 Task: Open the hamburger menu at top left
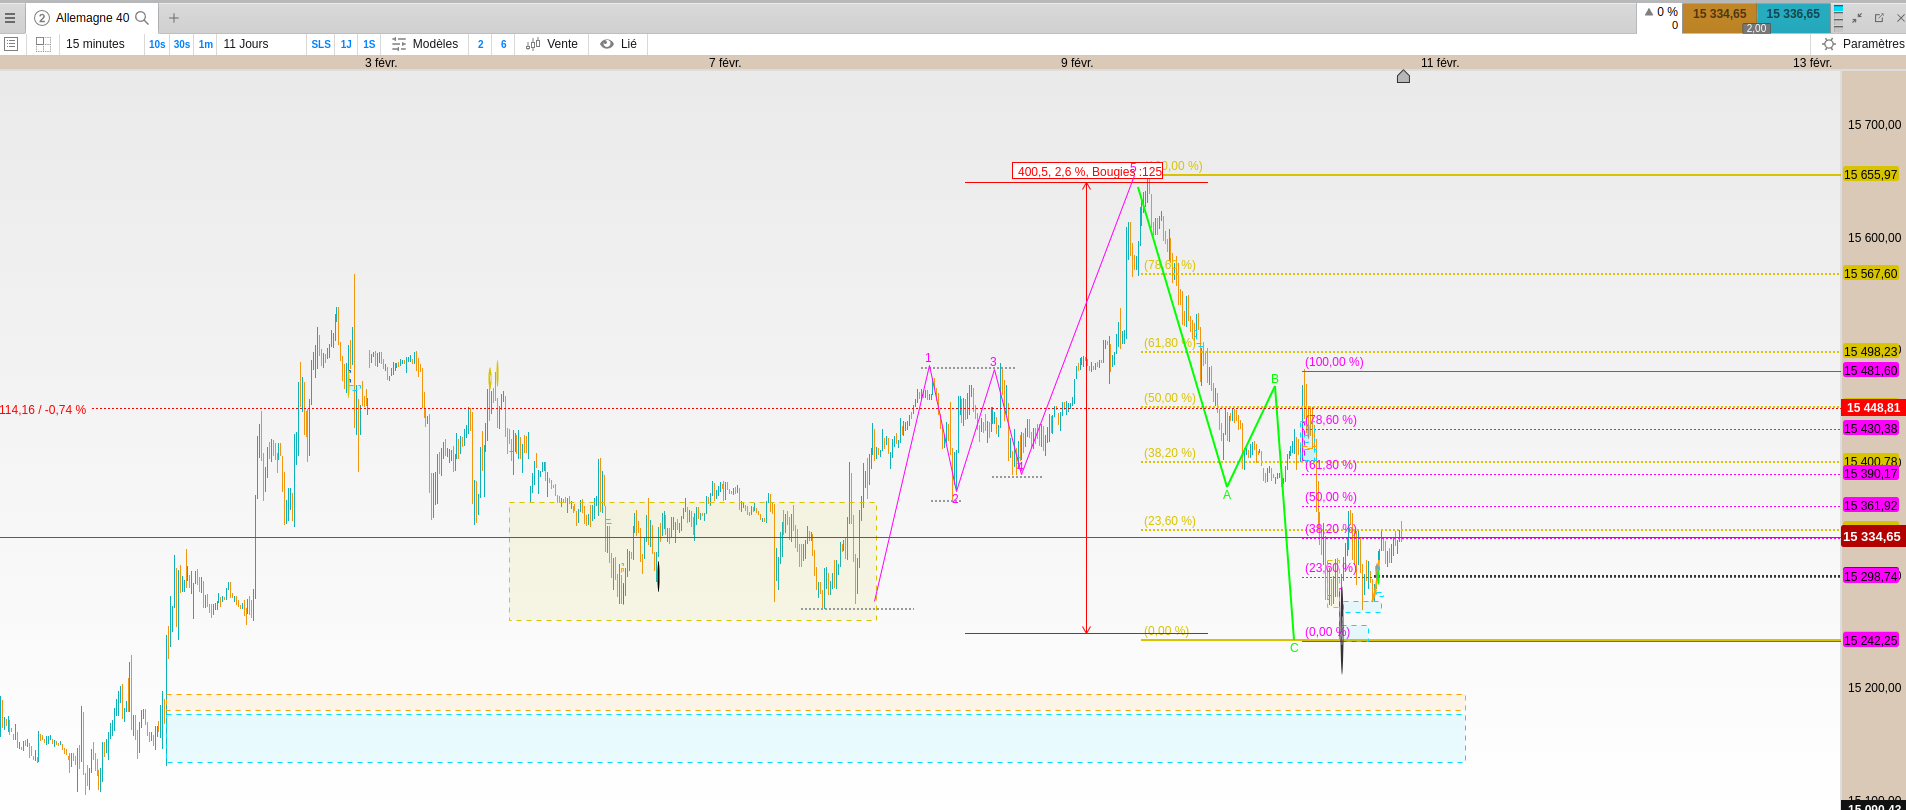(10, 18)
